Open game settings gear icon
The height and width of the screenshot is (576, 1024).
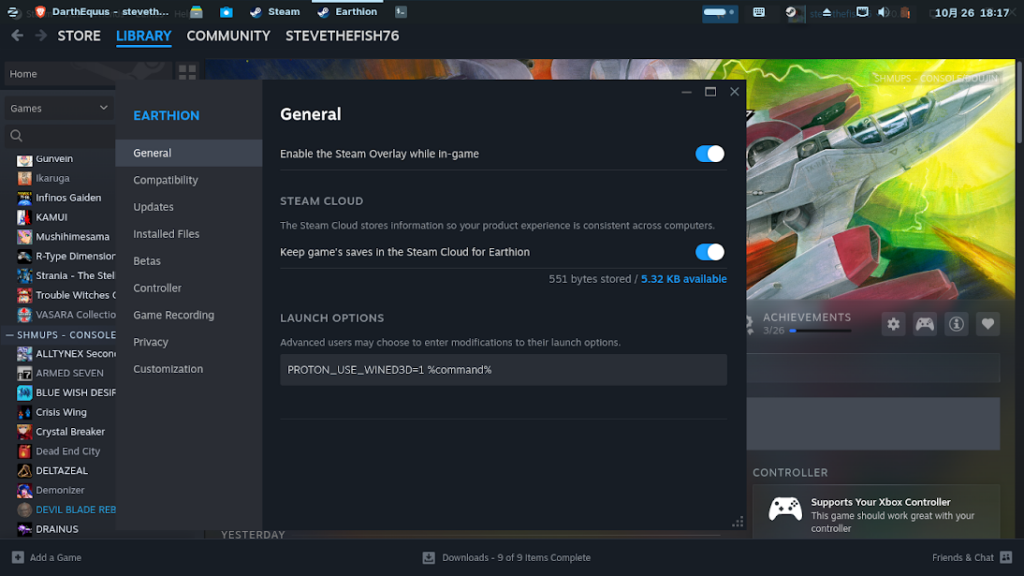click(893, 324)
